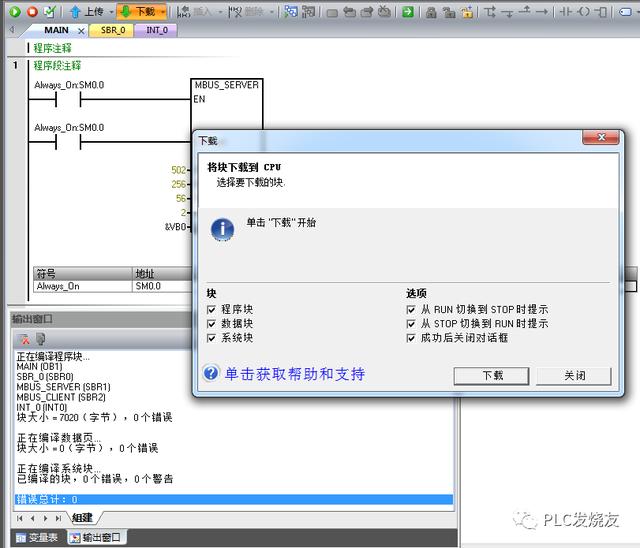This screenshot has height=548, width=640.
Task: Click the copy output icon in output window
Action: tap(40, 340)
